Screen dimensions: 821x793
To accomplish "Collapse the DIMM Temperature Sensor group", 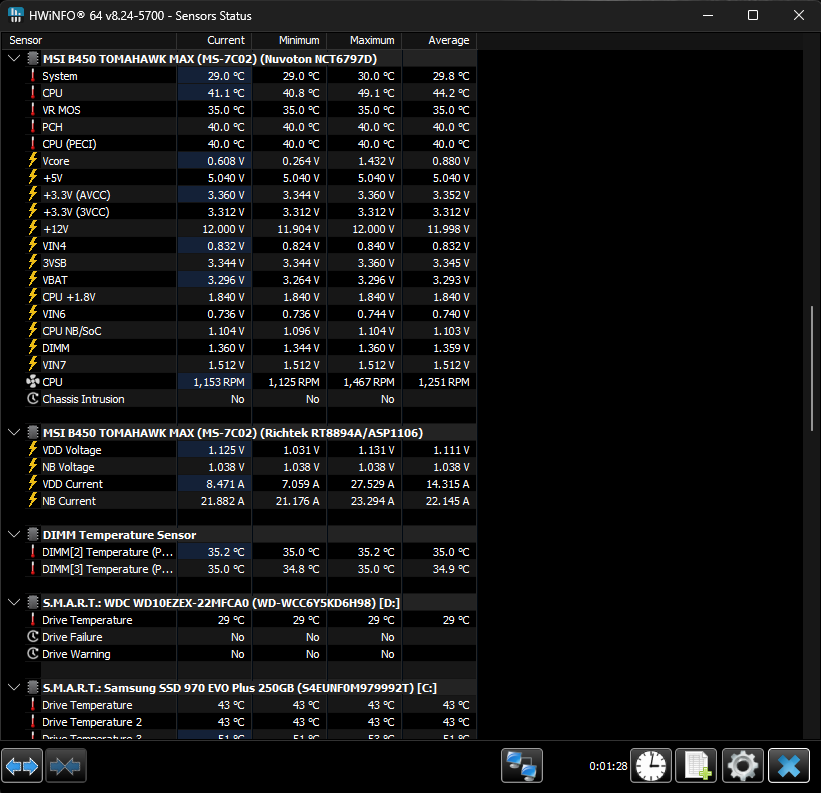I will (x=14, y=534).
